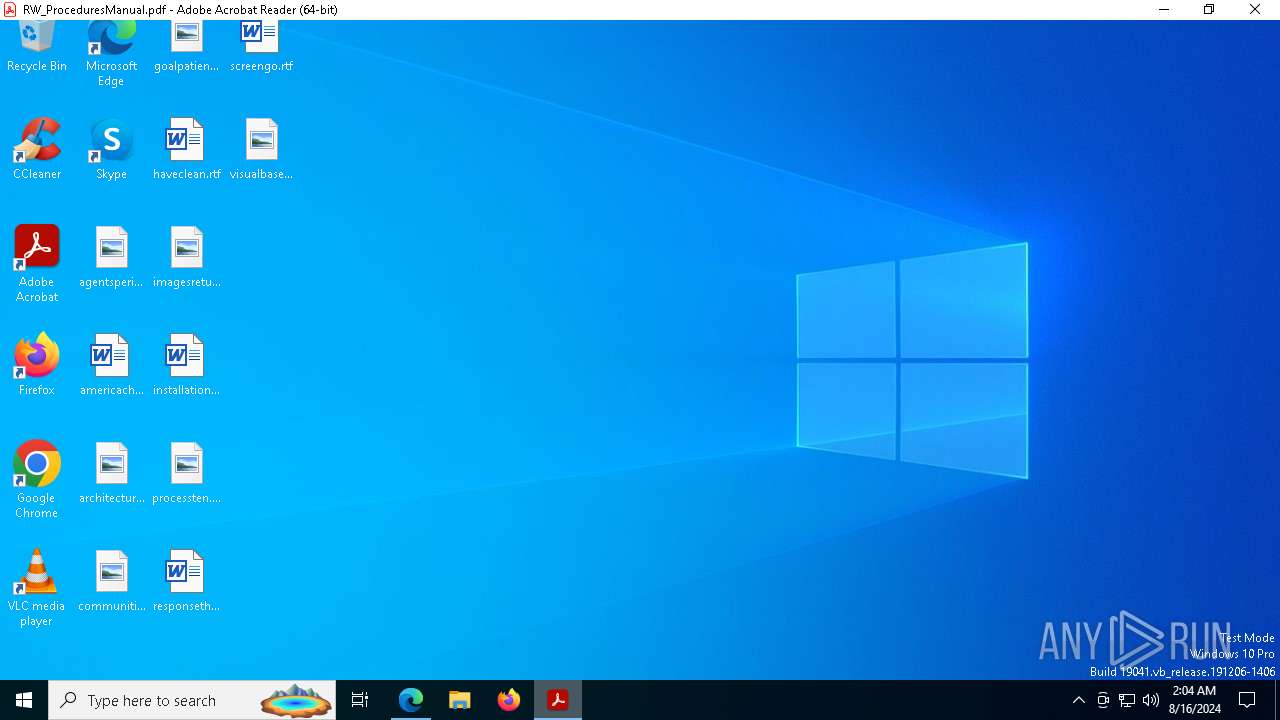Select the imagesretu... image file
This screenshot has height=720, width=1280.
(186, 257)
